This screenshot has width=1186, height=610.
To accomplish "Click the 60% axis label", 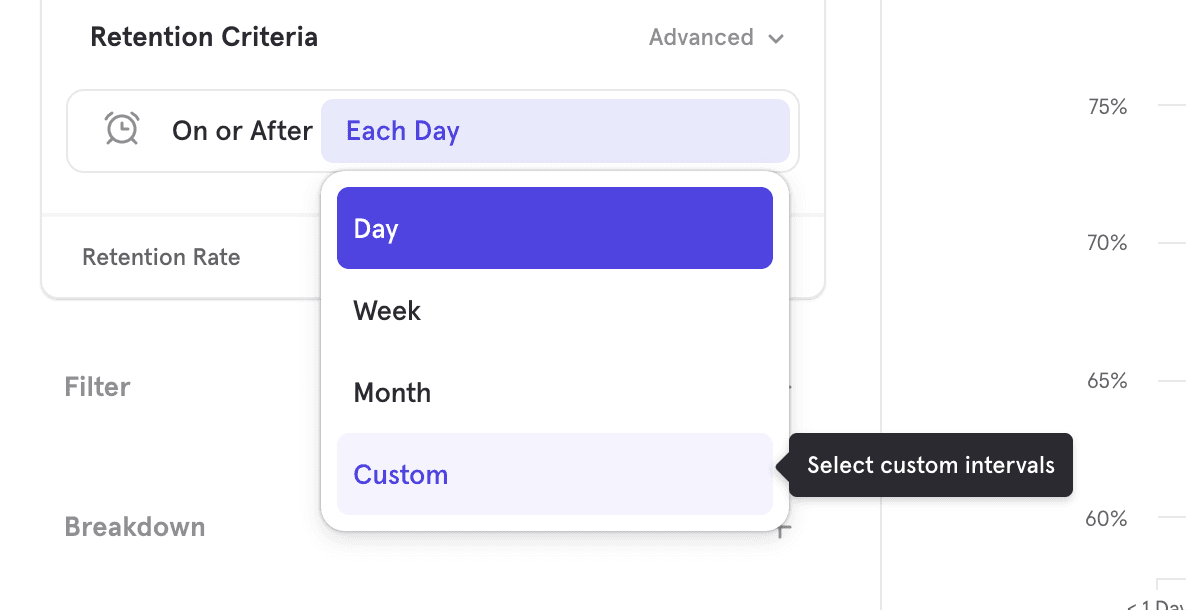I will tap(1105, 519).
